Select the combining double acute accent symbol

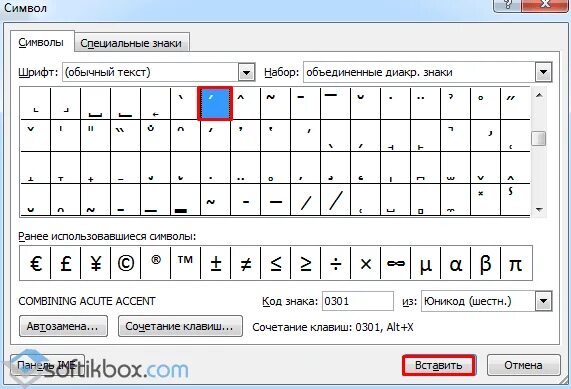(x=515, y=103)
